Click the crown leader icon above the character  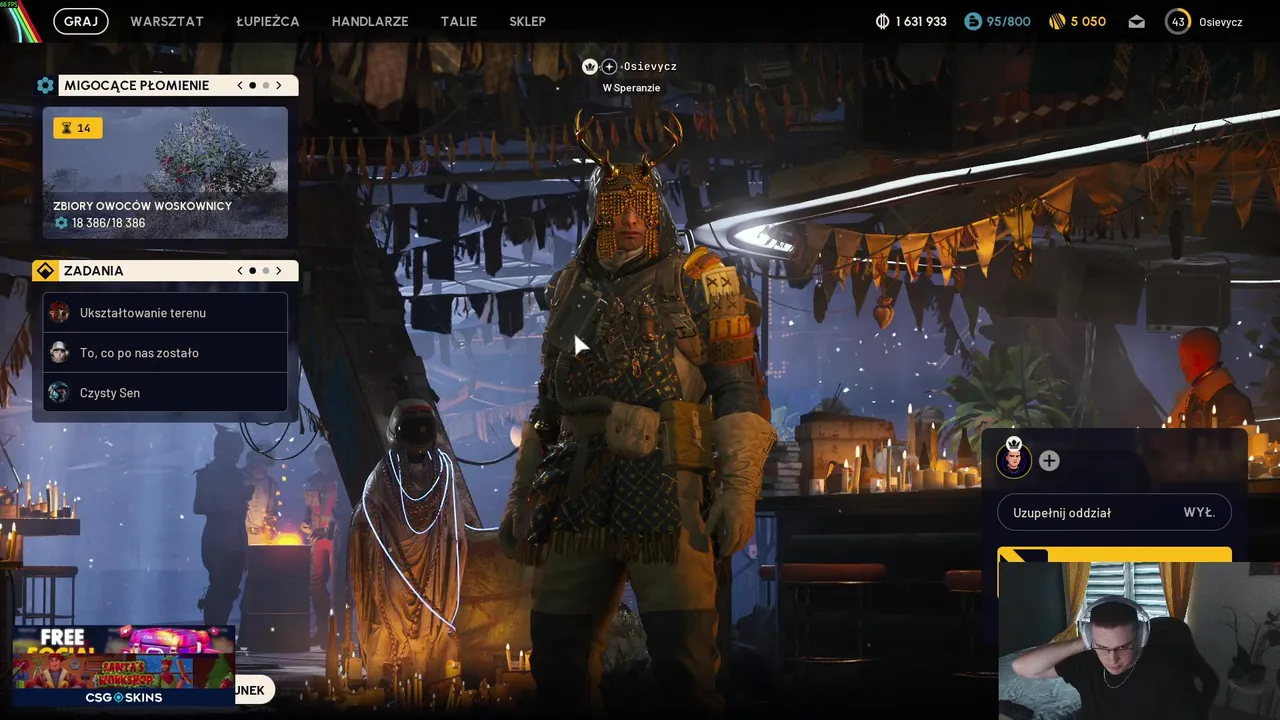coord(590,66)
